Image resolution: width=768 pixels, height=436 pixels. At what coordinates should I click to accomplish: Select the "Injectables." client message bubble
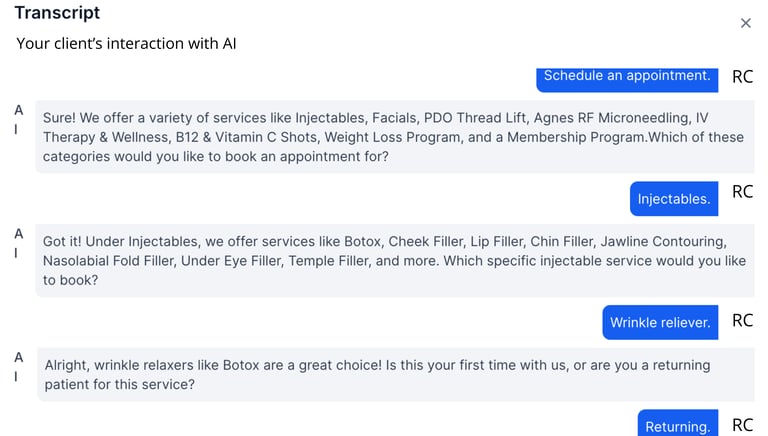pyautogui.click(x=674, y=199)
